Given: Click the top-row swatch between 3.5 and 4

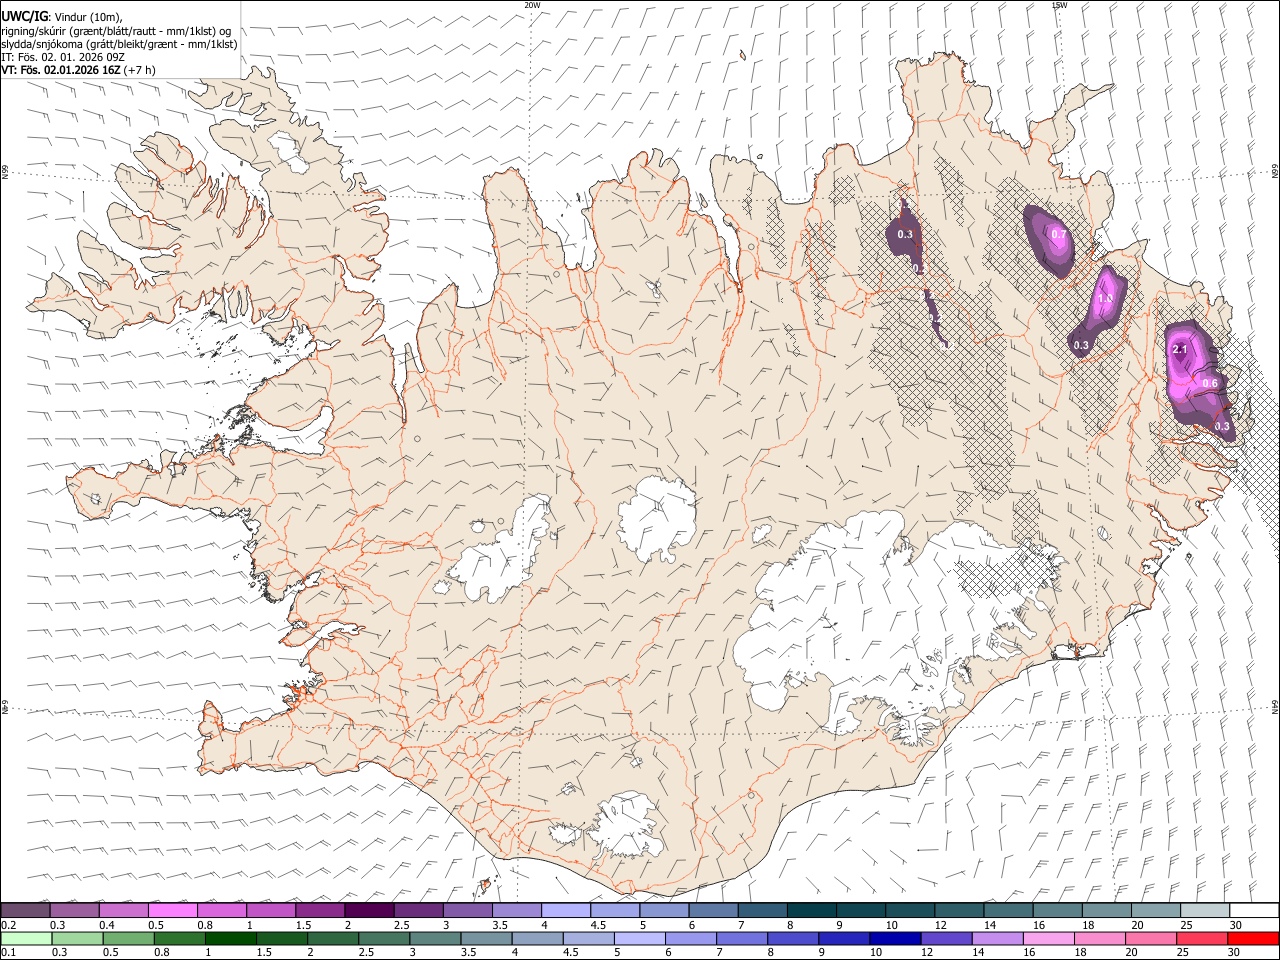Looking at the screenshot, I should (516, 911).
